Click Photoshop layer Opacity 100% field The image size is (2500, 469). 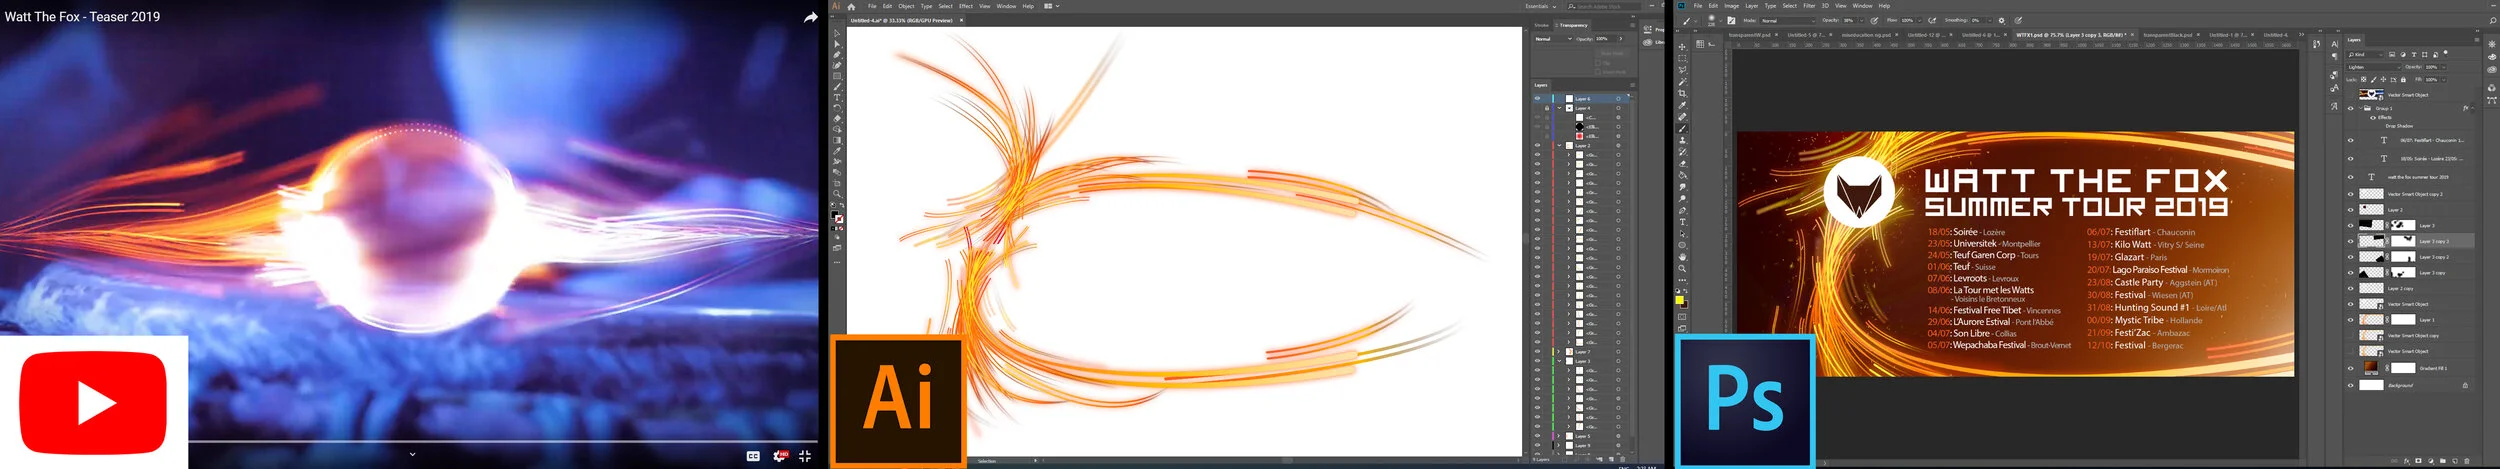[x=2431, y=67]
